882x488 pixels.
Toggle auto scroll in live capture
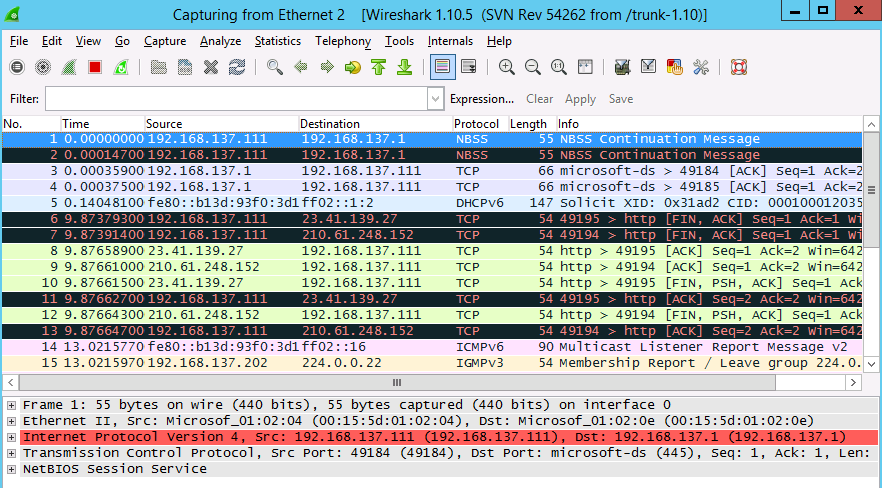(468, 67)
